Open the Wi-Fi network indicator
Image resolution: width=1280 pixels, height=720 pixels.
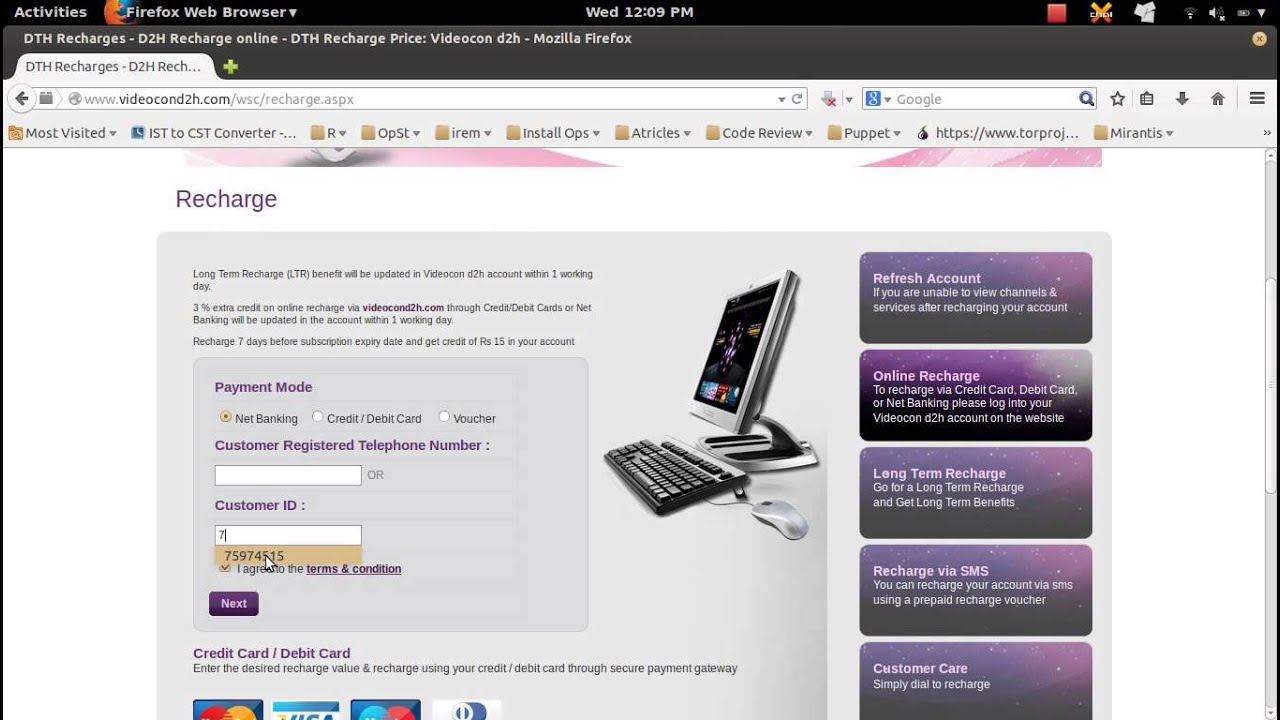pyautogui.click(x=1190, y=13)
